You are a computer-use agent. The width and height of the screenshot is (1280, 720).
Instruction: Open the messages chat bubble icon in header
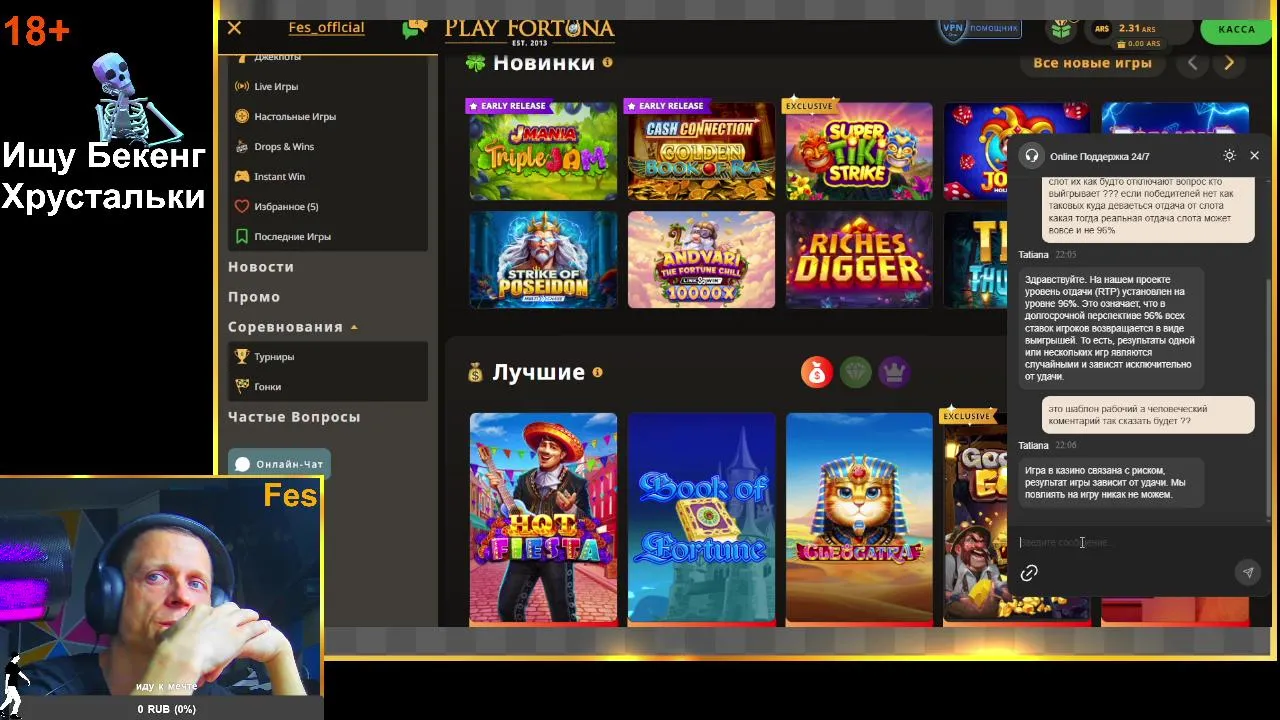pos(414,28)
